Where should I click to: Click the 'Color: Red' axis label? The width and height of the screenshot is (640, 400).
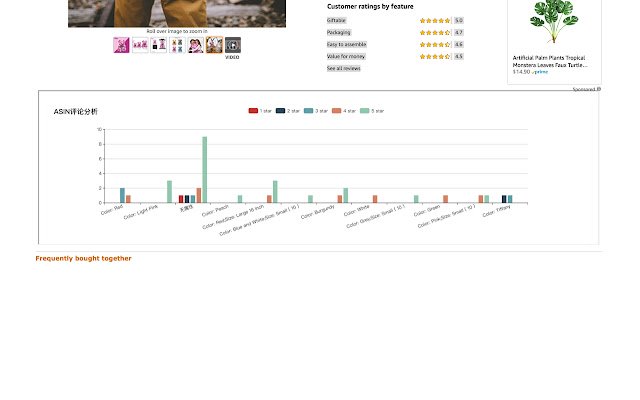coord(112,210)
